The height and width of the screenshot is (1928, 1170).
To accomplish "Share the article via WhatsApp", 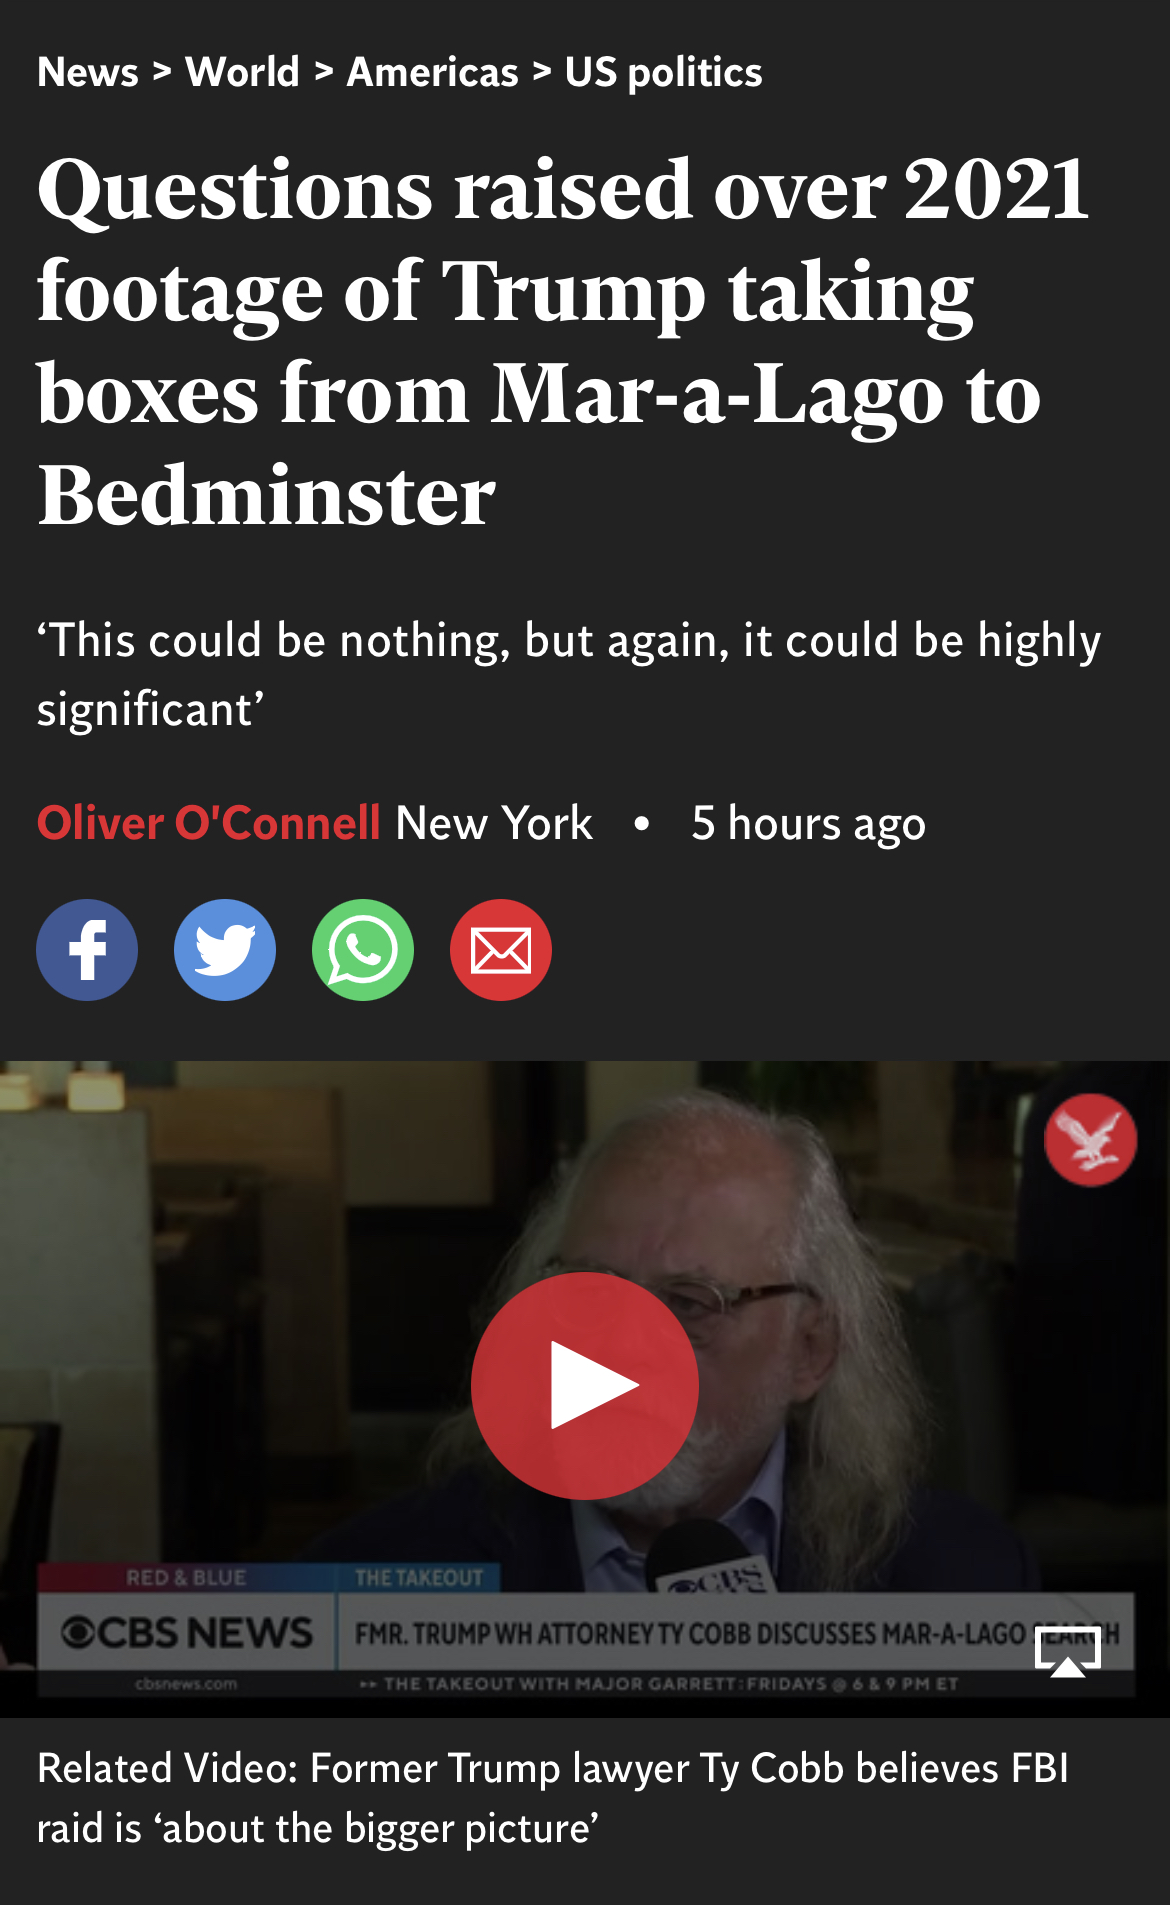I will [x=363, y=950].
